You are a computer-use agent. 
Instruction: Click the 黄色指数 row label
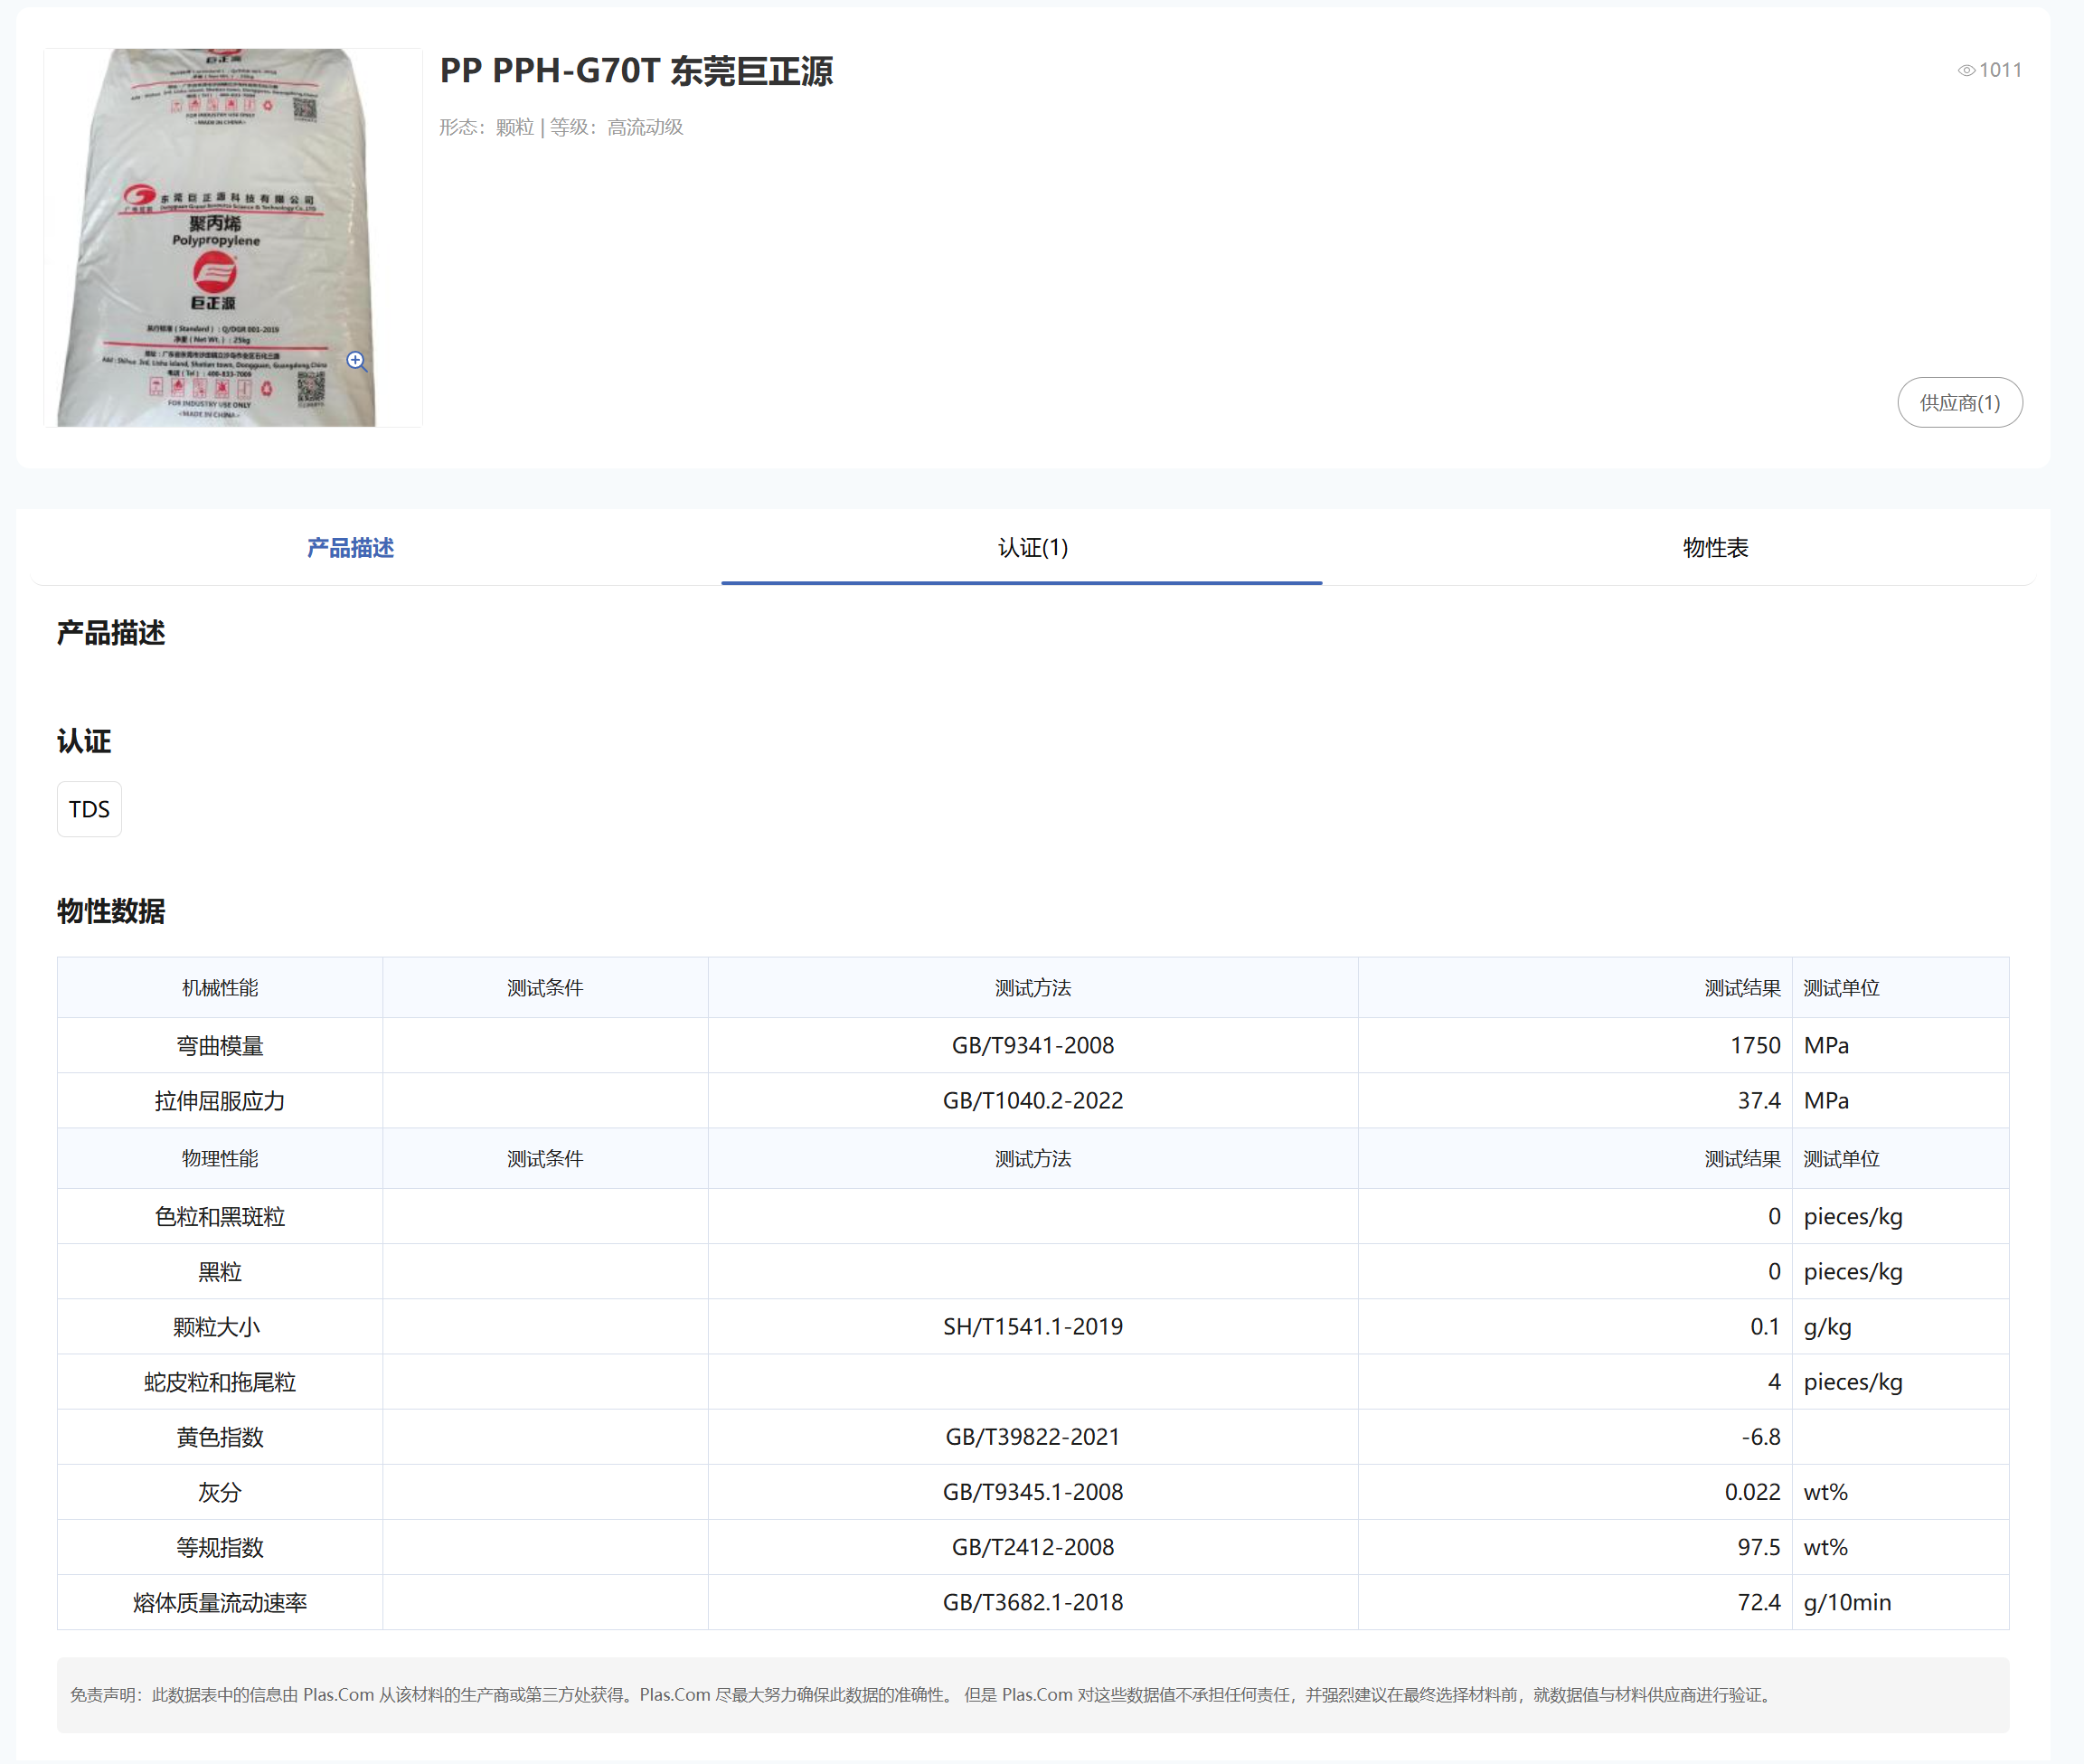220,1436
